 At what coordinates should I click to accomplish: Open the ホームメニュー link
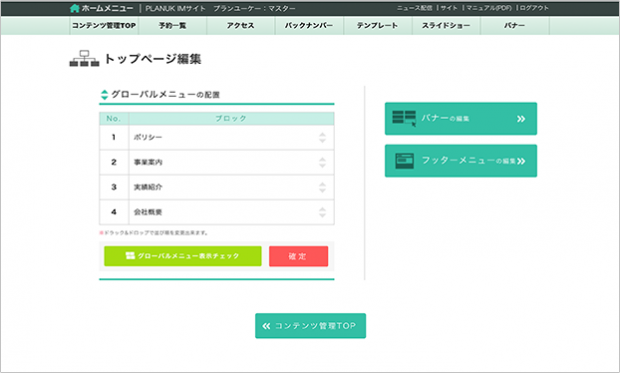[x=107, y=8]
